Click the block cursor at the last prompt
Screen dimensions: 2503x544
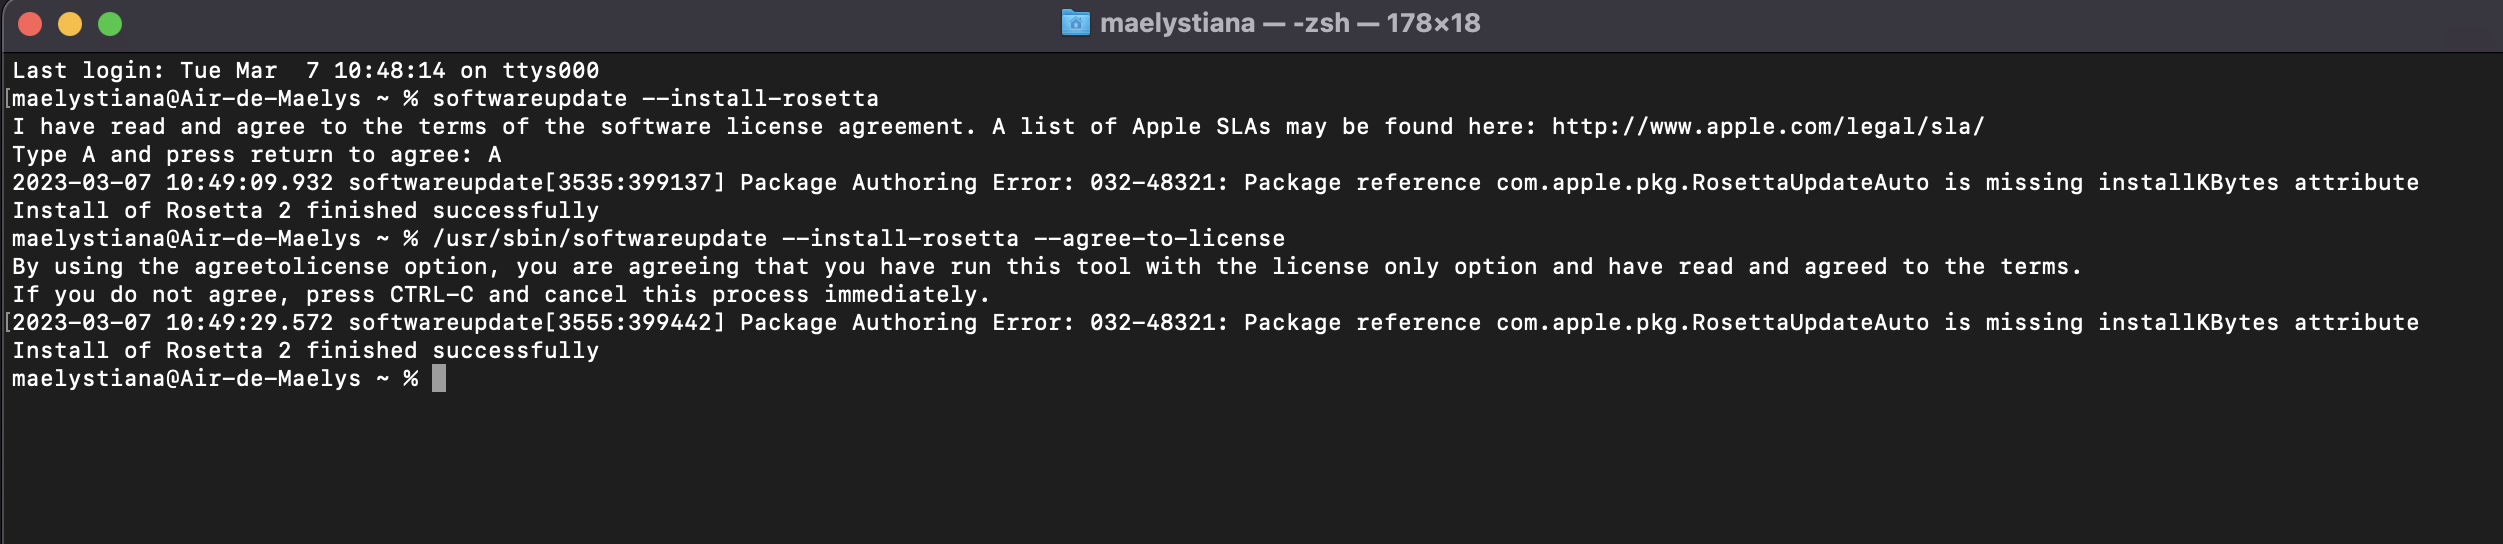(x=439, y=378)
